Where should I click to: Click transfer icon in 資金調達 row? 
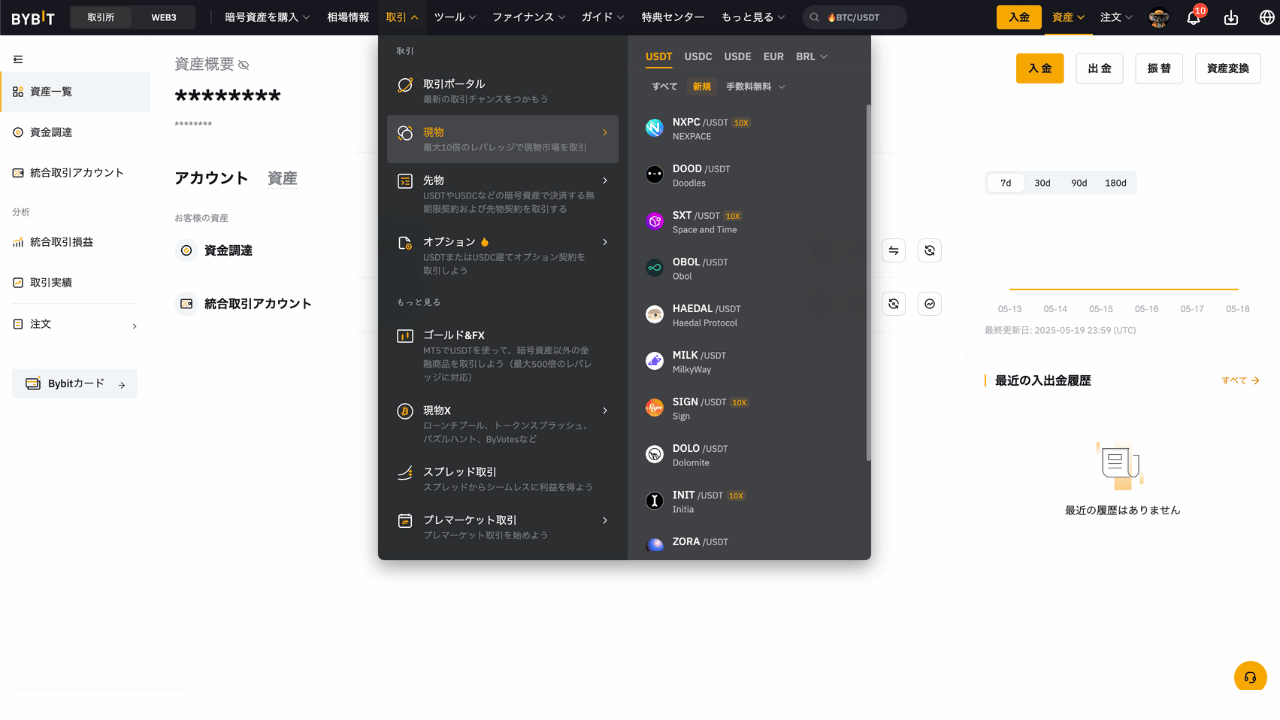894,250
